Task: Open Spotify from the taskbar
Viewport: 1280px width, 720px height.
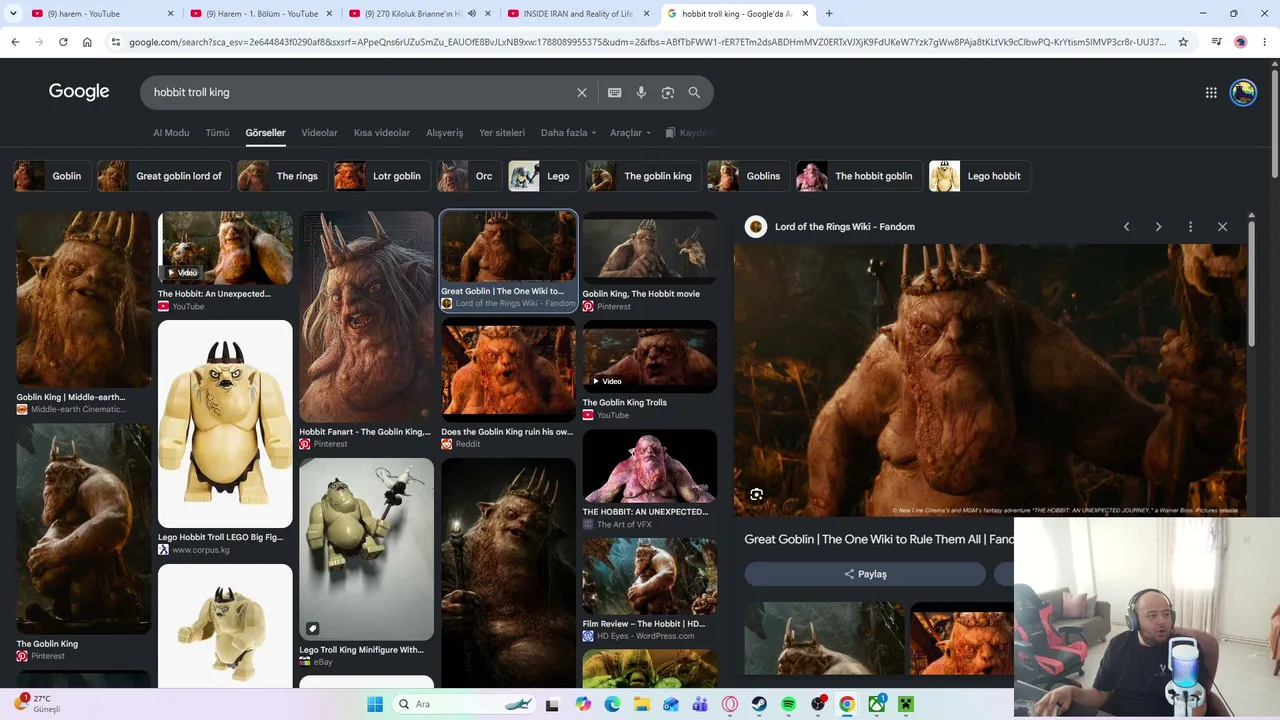Action: click(788, 704)
